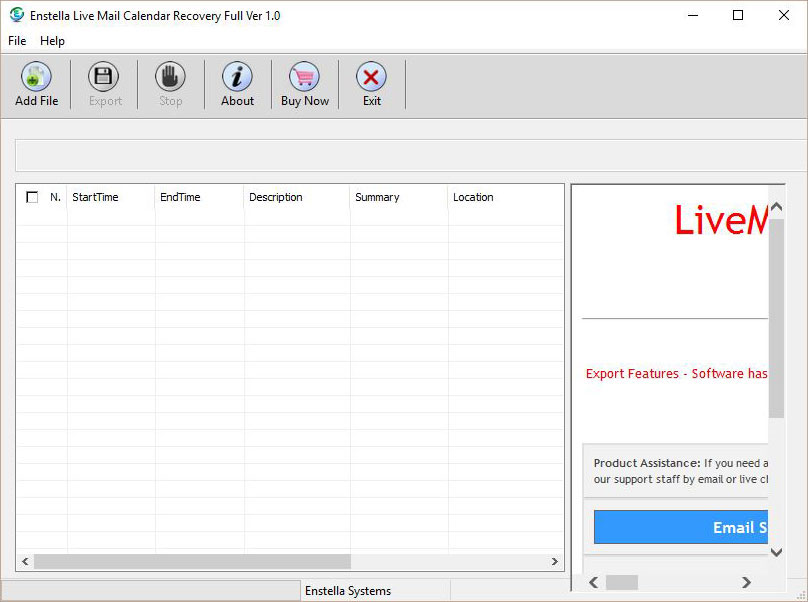The image size is (808, 602).
Task: Open the Help menu
Action: pos(52,41)
